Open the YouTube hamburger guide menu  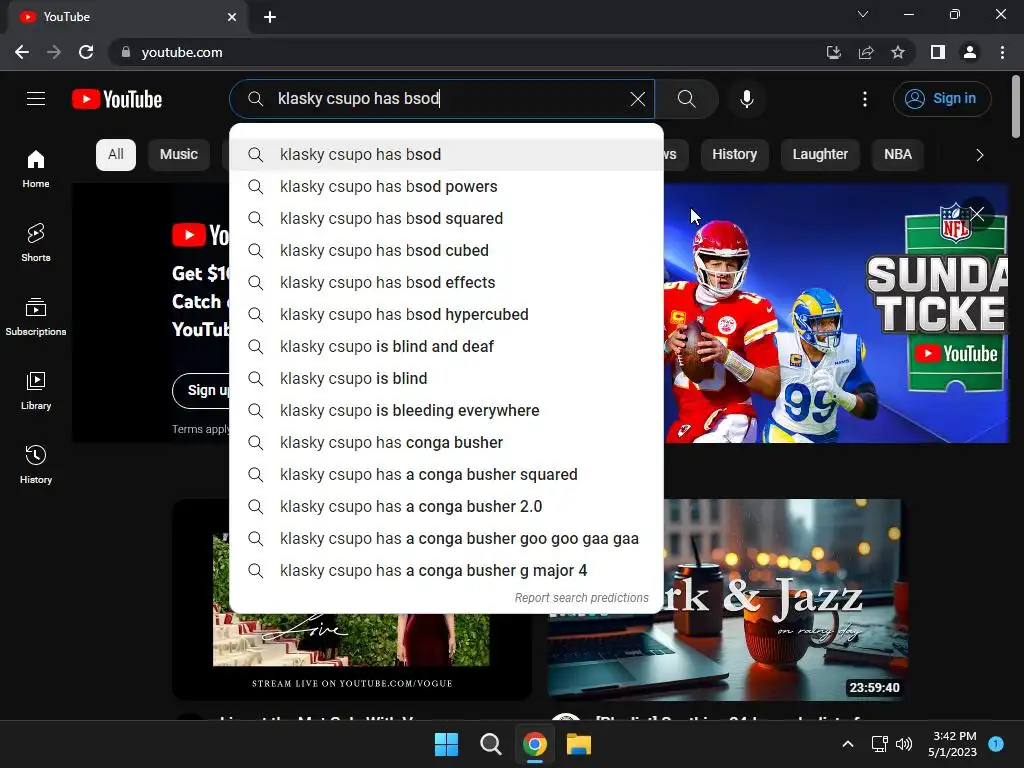point(36,99)
